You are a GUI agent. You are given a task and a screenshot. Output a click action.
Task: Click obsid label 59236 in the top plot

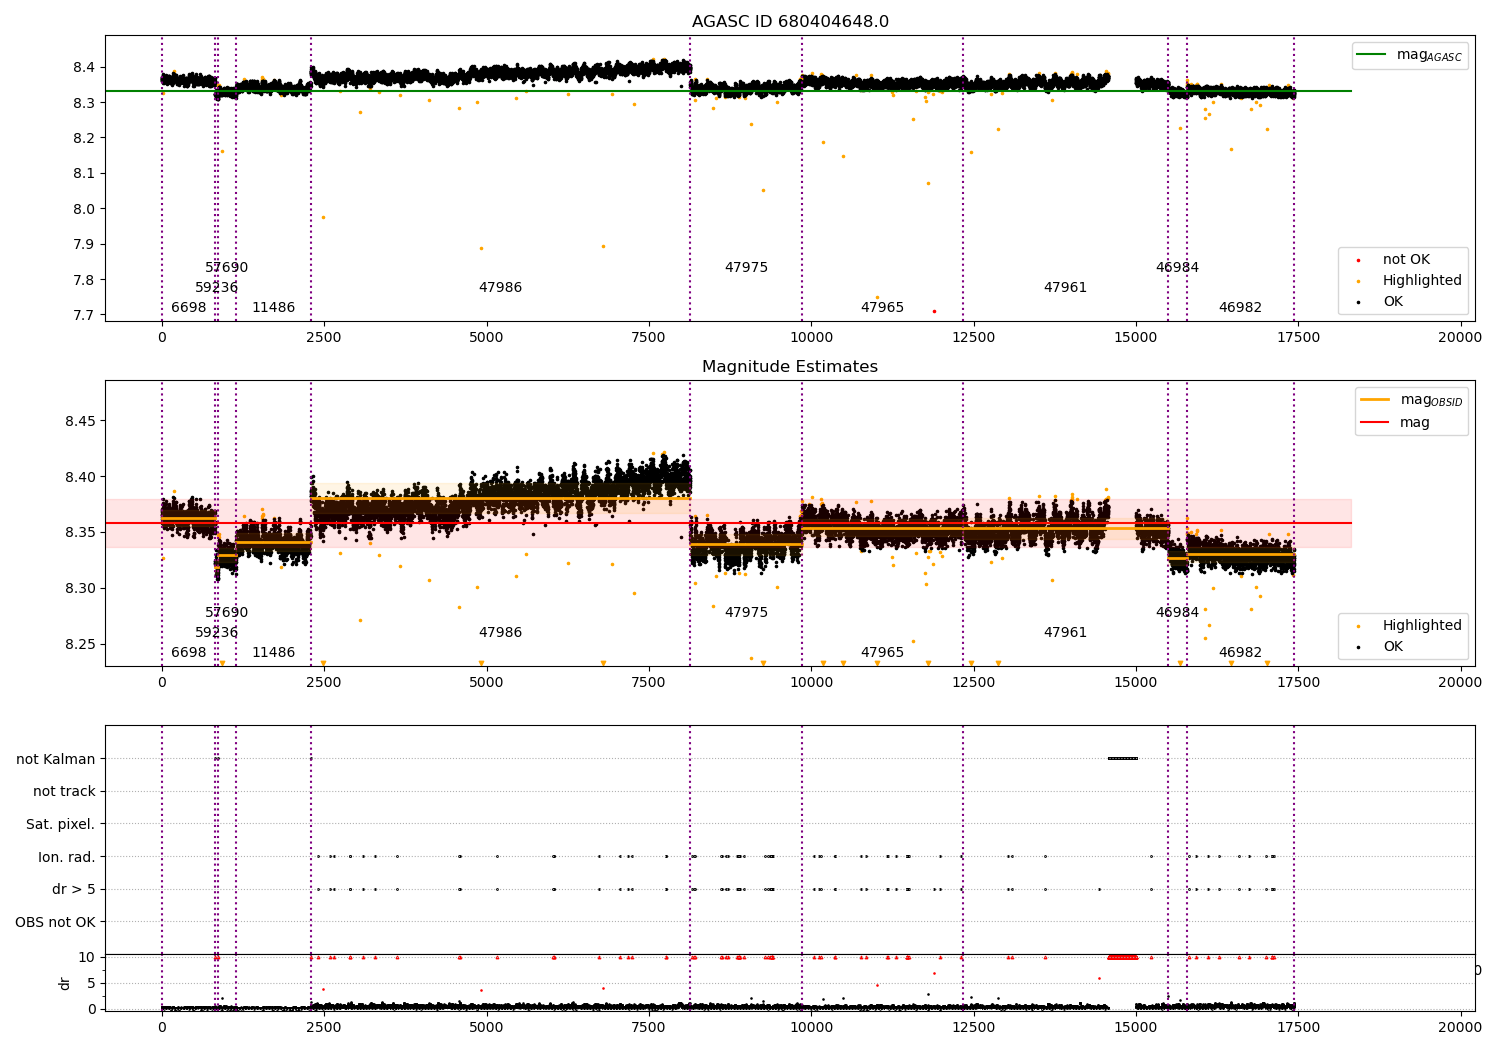point(217,288)
